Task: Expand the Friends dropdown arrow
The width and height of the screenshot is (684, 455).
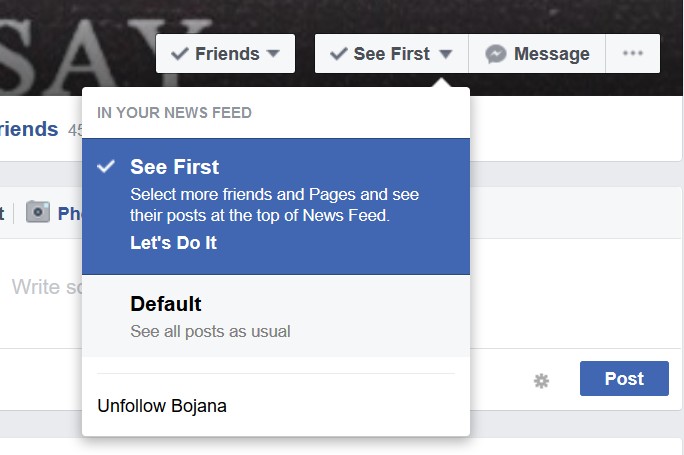Action: click(274, 54)
